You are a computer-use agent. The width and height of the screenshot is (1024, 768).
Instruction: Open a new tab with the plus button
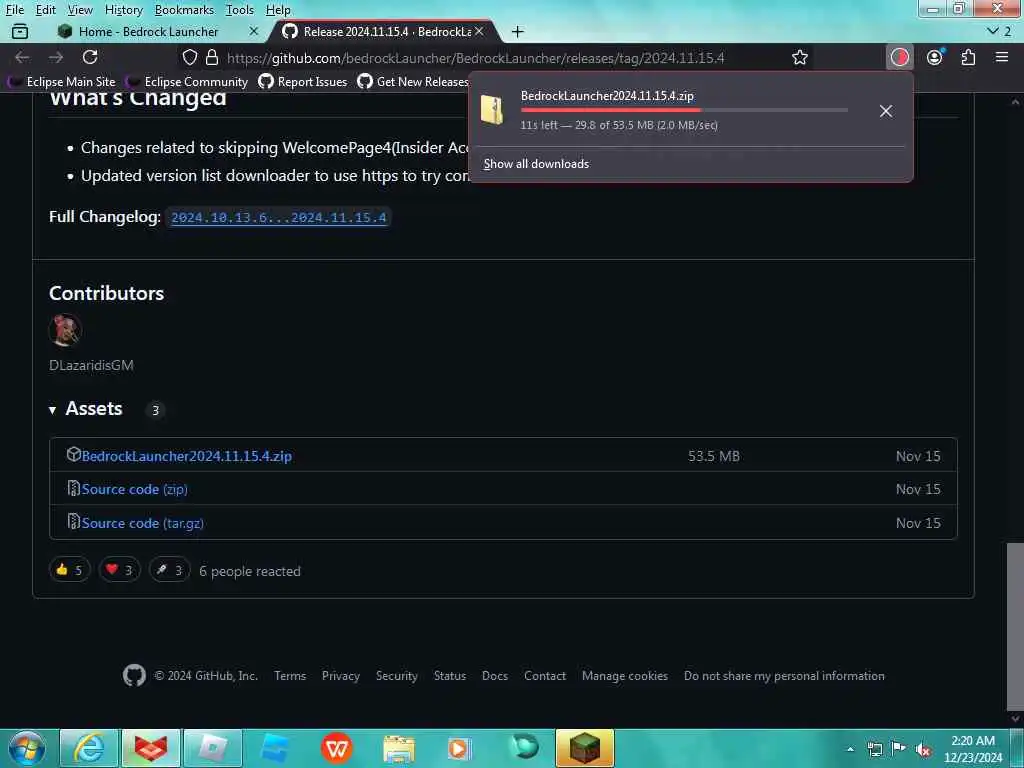518,31
